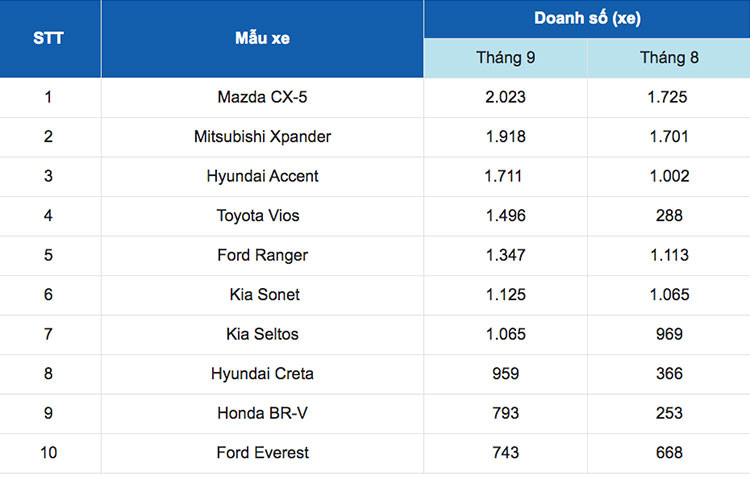The height and width of the screenshot is (500, 750).
Task: Click the Mitsubishi Xpander model cell
Action: point(262,137)
